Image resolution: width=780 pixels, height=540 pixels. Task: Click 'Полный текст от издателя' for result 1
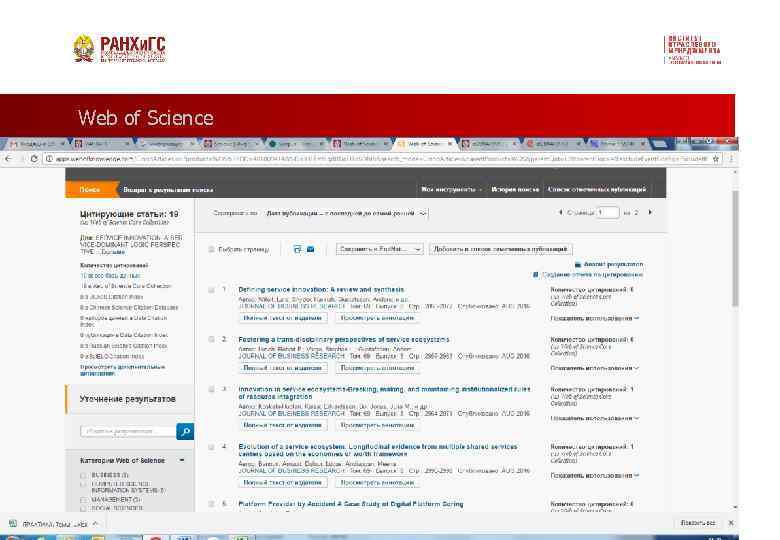[283, 318]
